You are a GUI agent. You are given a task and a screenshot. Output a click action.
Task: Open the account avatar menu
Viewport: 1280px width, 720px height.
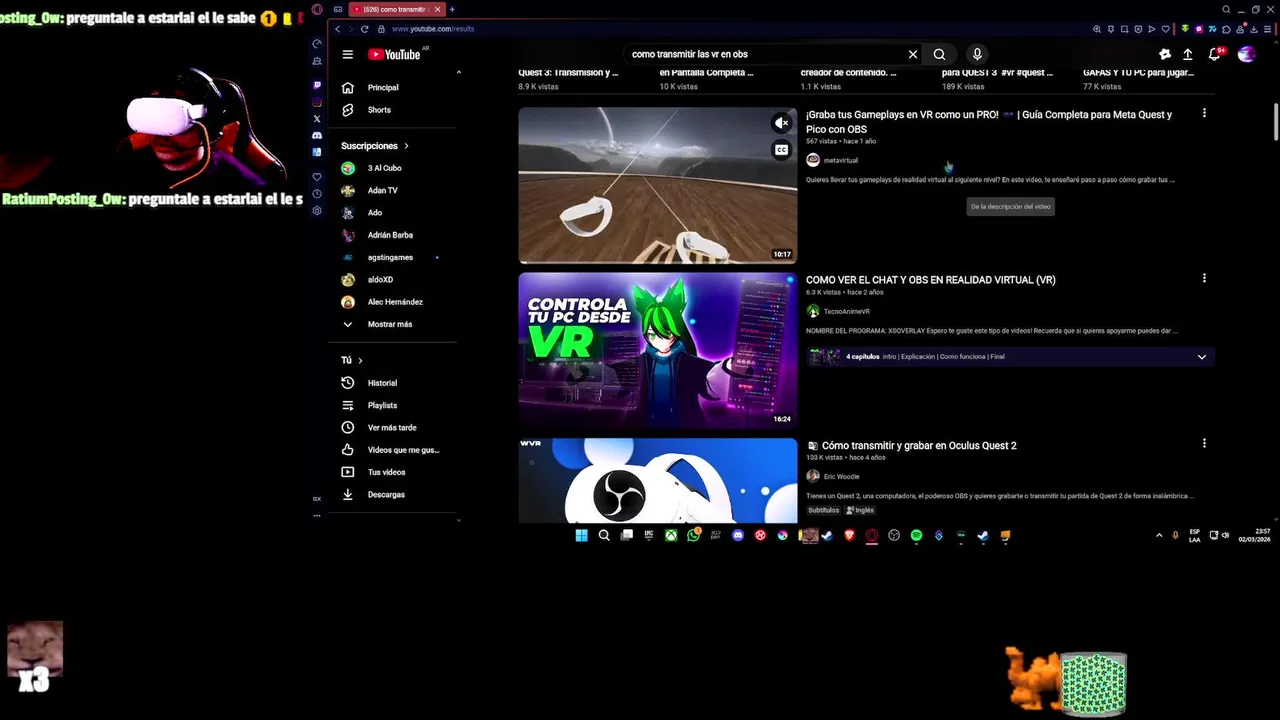coord(1246,54)
